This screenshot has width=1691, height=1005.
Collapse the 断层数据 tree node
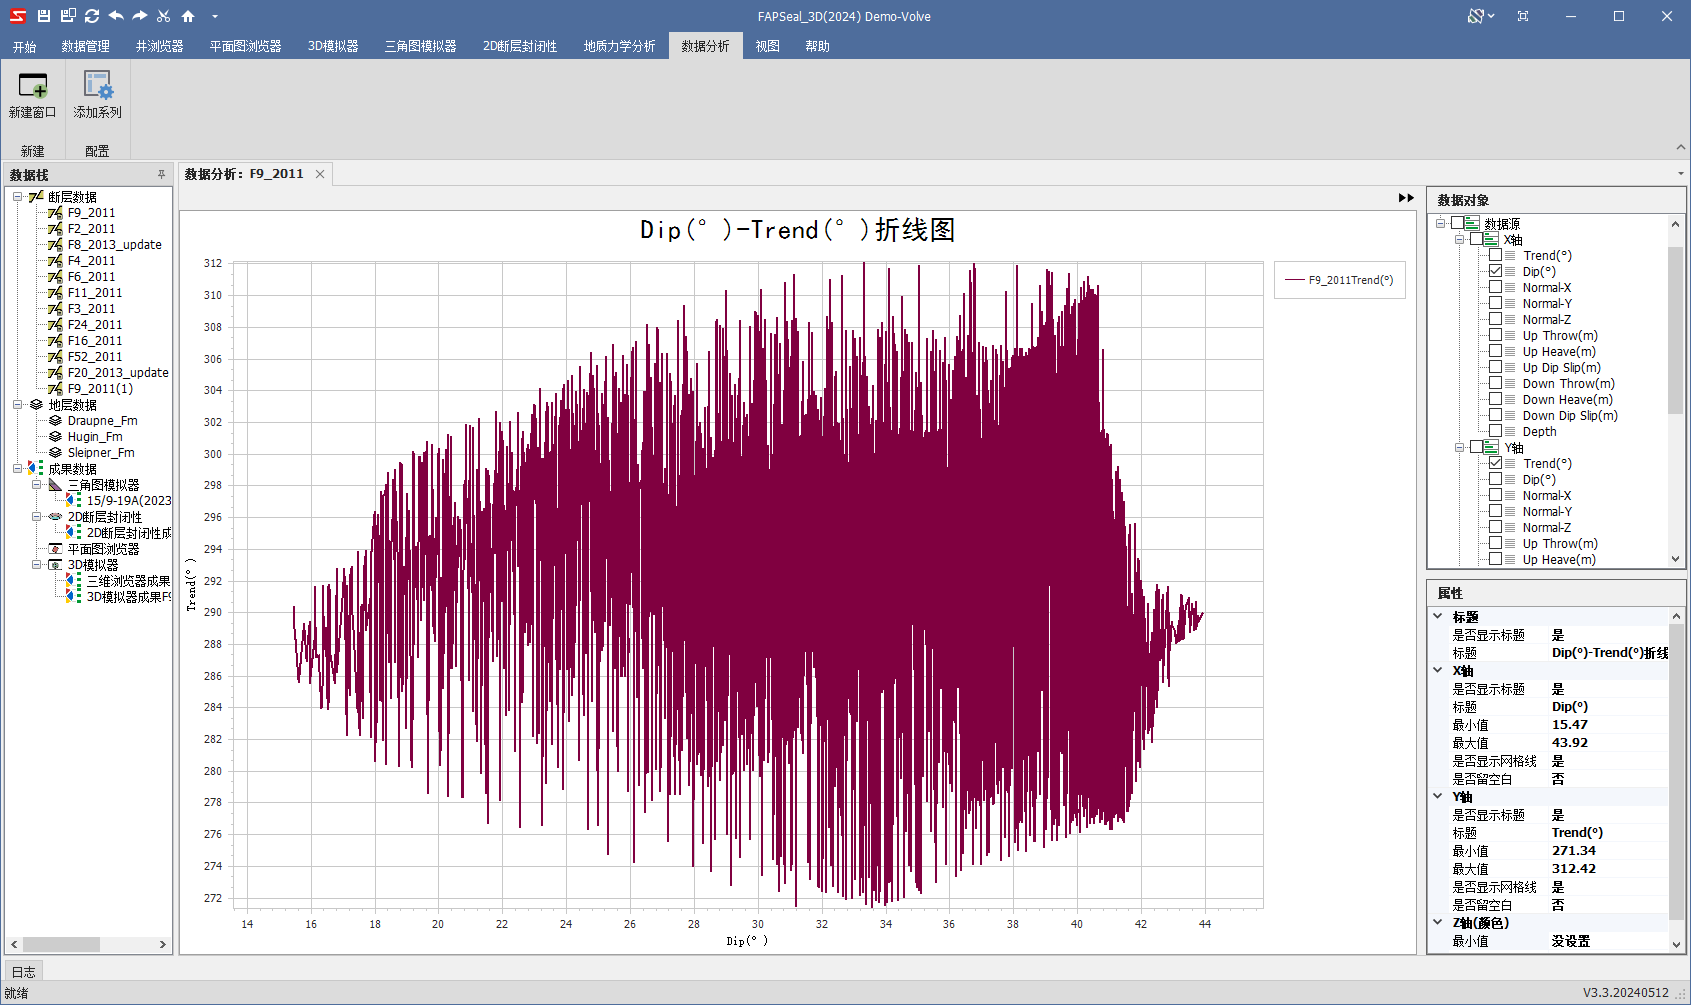point(17,197)
